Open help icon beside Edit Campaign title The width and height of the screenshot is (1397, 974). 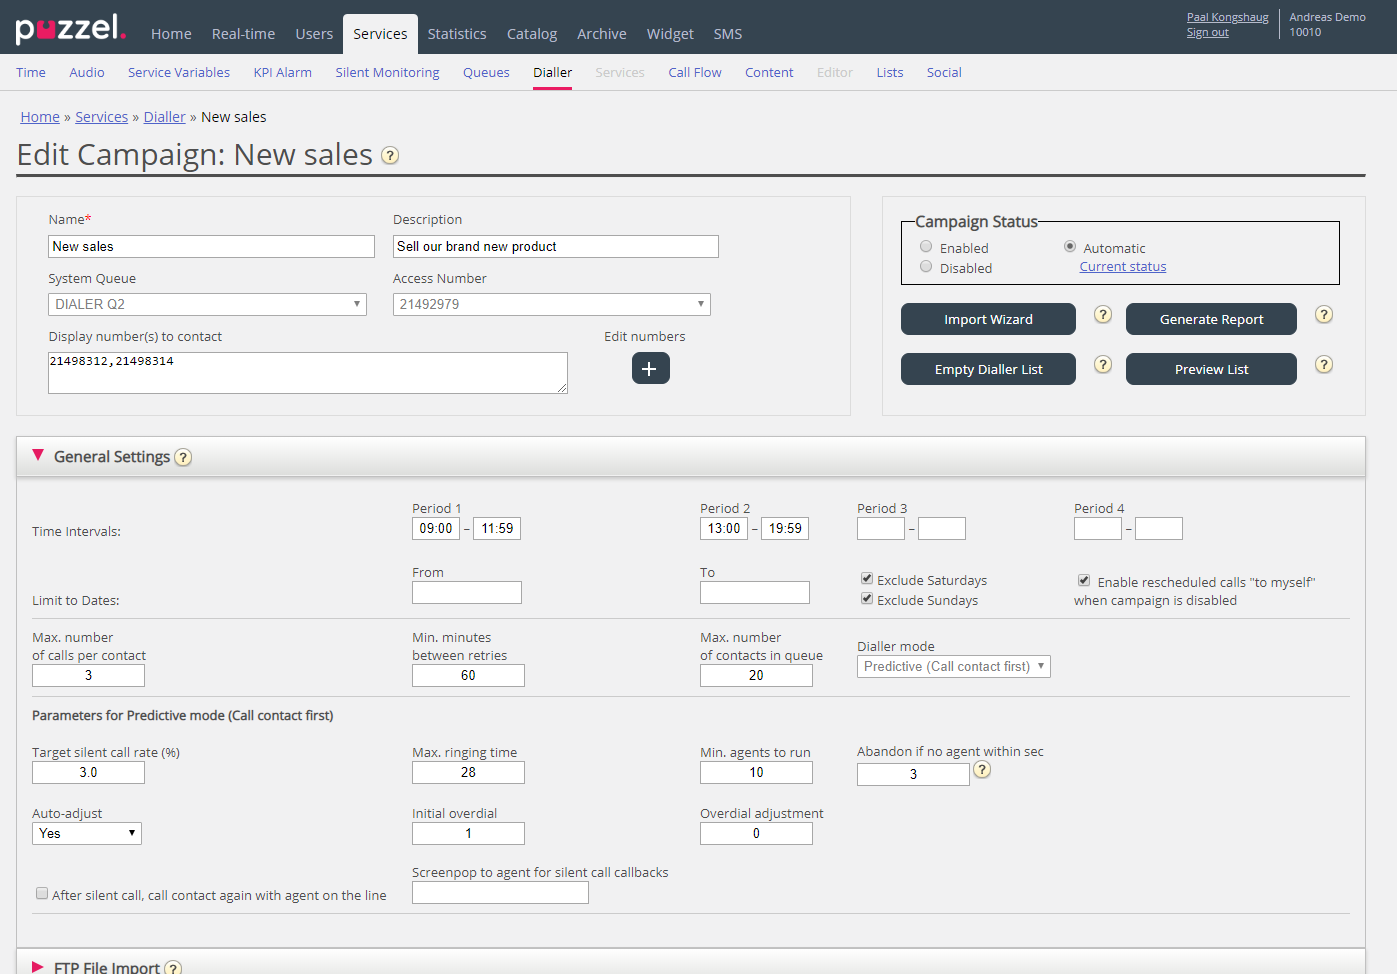pyautogui.click(x=390, y=156)
